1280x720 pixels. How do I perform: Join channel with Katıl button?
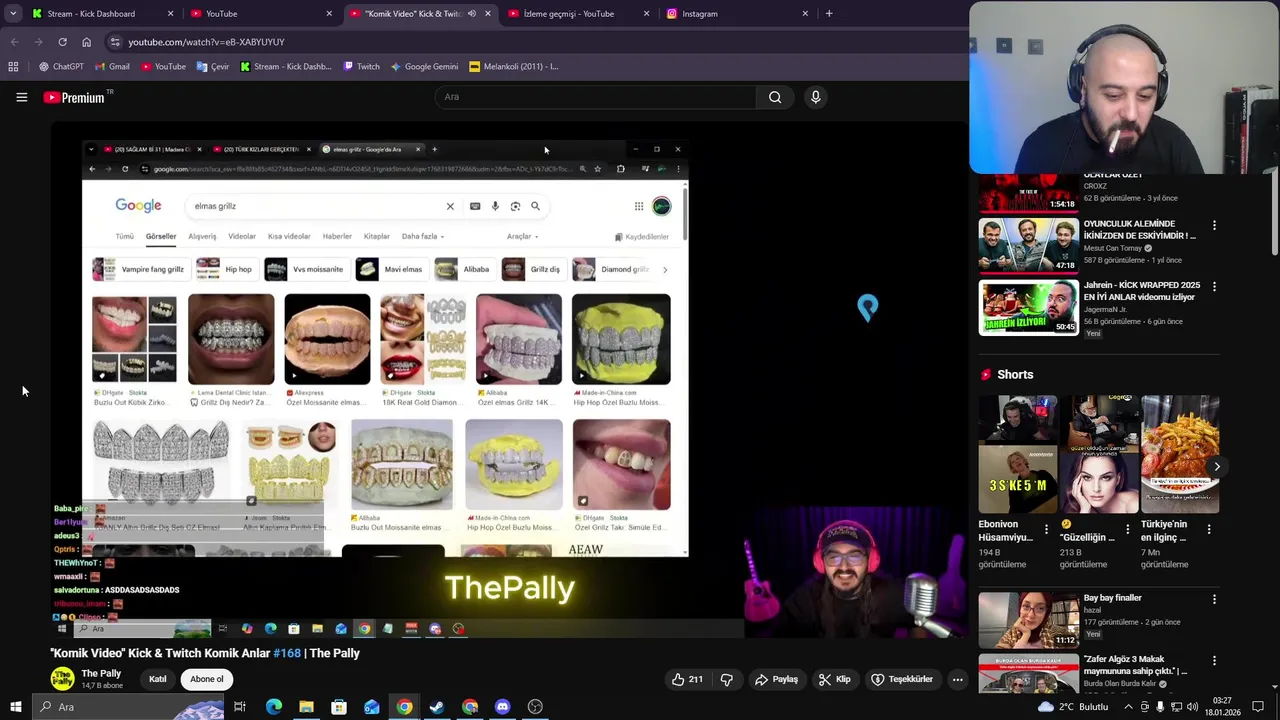(x=158, y=679)
